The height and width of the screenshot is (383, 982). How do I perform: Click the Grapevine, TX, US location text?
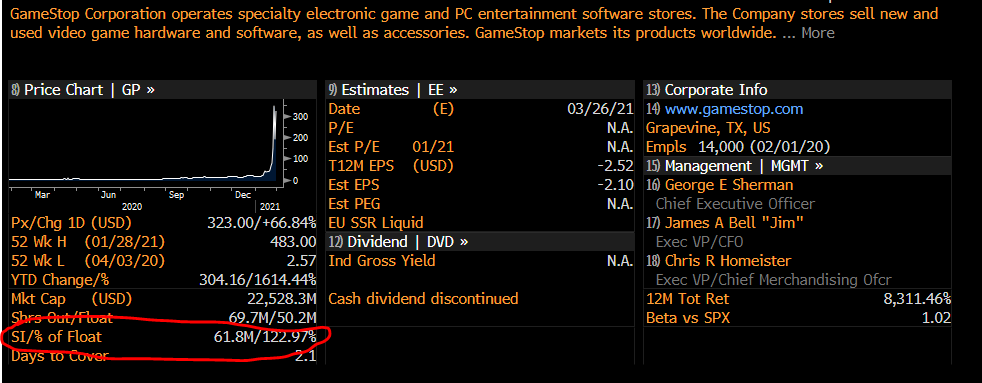click(x=708, y=128)
